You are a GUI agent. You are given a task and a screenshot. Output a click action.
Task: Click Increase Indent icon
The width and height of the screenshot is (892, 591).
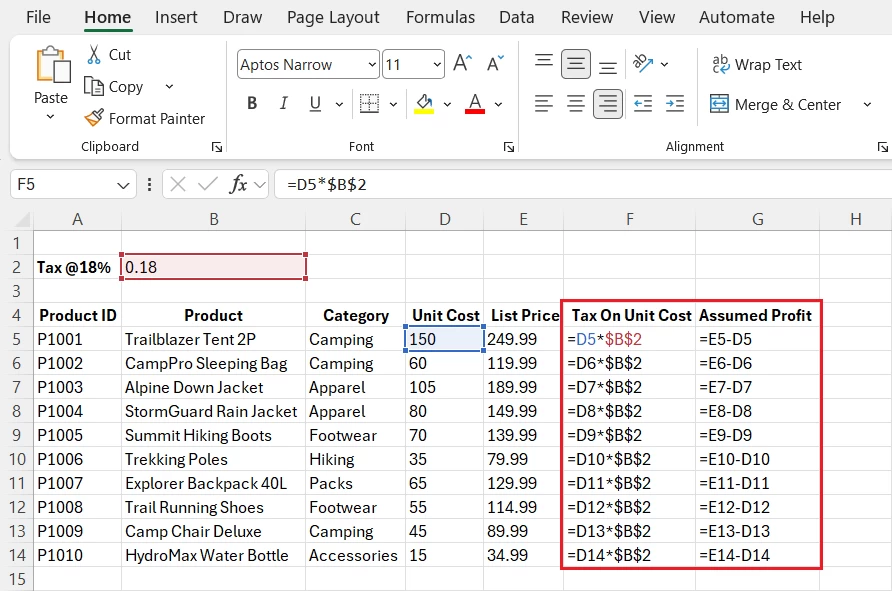675,104
